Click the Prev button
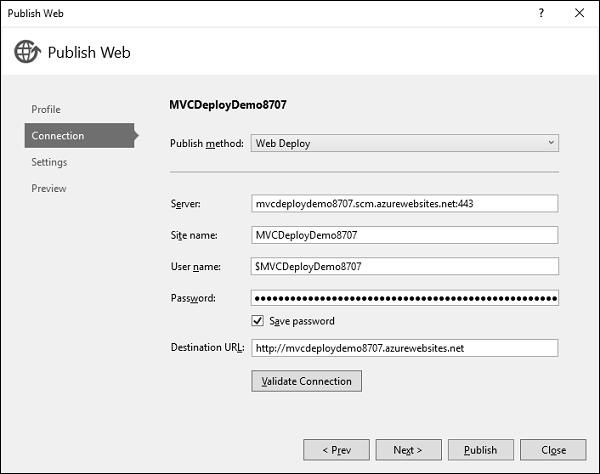This screenshot has width=600, height=474. (x=336, y=450)
